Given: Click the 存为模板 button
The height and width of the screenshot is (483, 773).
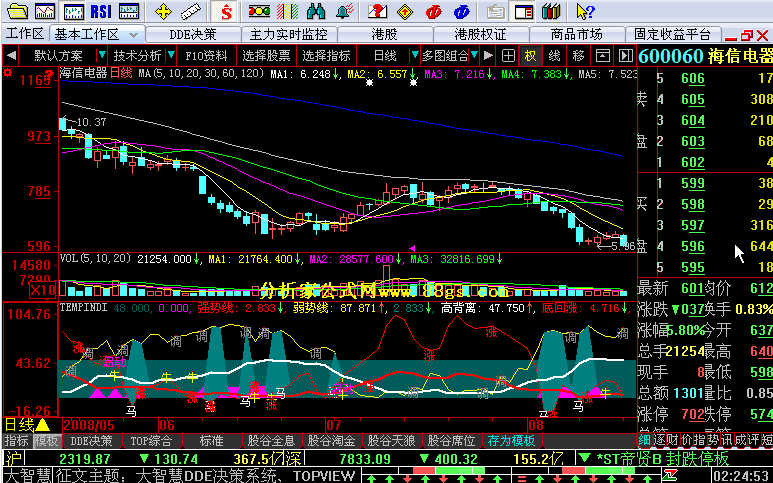Looking at the screenshot, I should pyautogui.click(x=511, y=441).
